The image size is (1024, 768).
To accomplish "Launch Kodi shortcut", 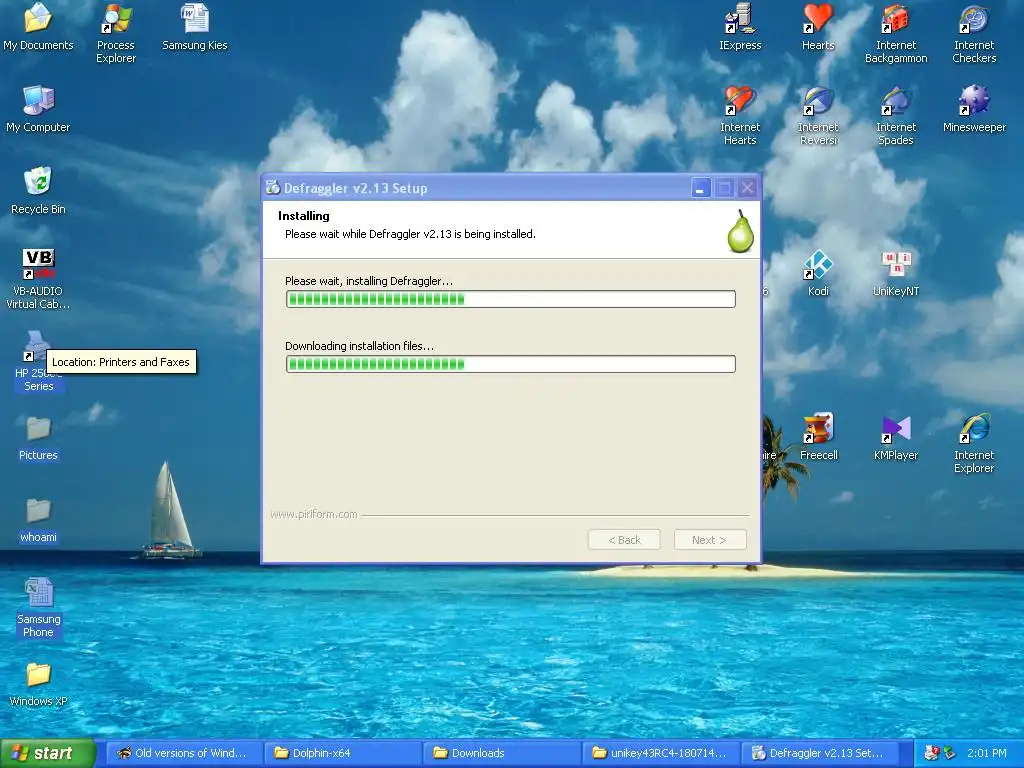I will [x=818, y=273].
